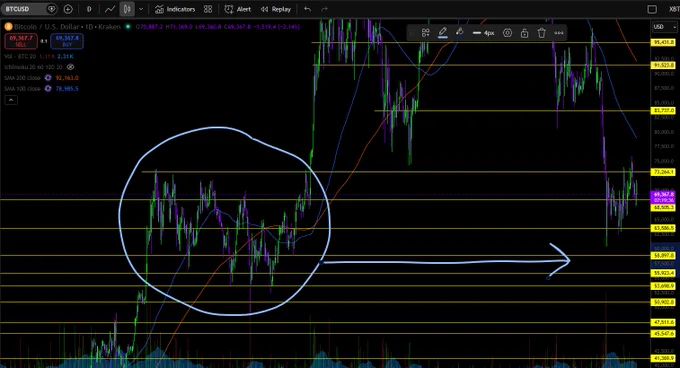Select the candlestick chart style icon

click(x=127, y=9)
